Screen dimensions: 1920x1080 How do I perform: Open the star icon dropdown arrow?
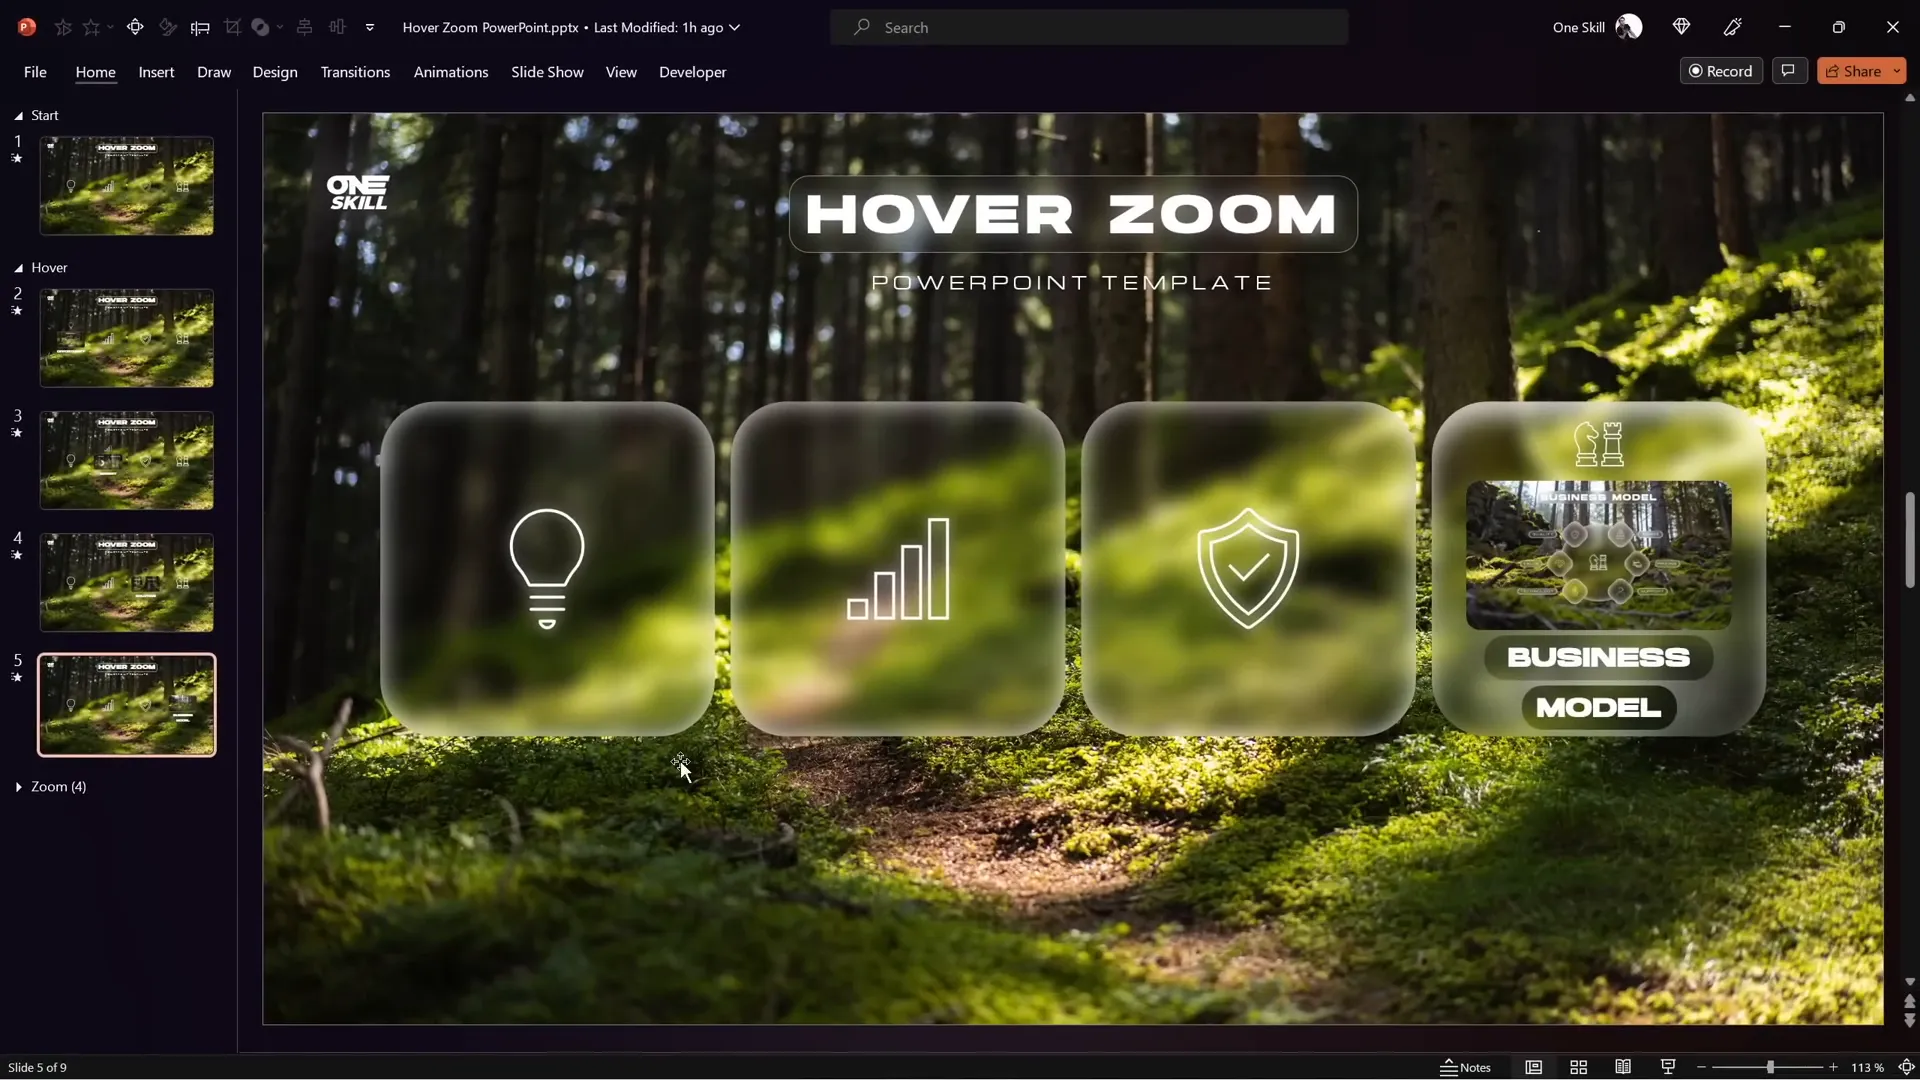[x=110, y=27]
